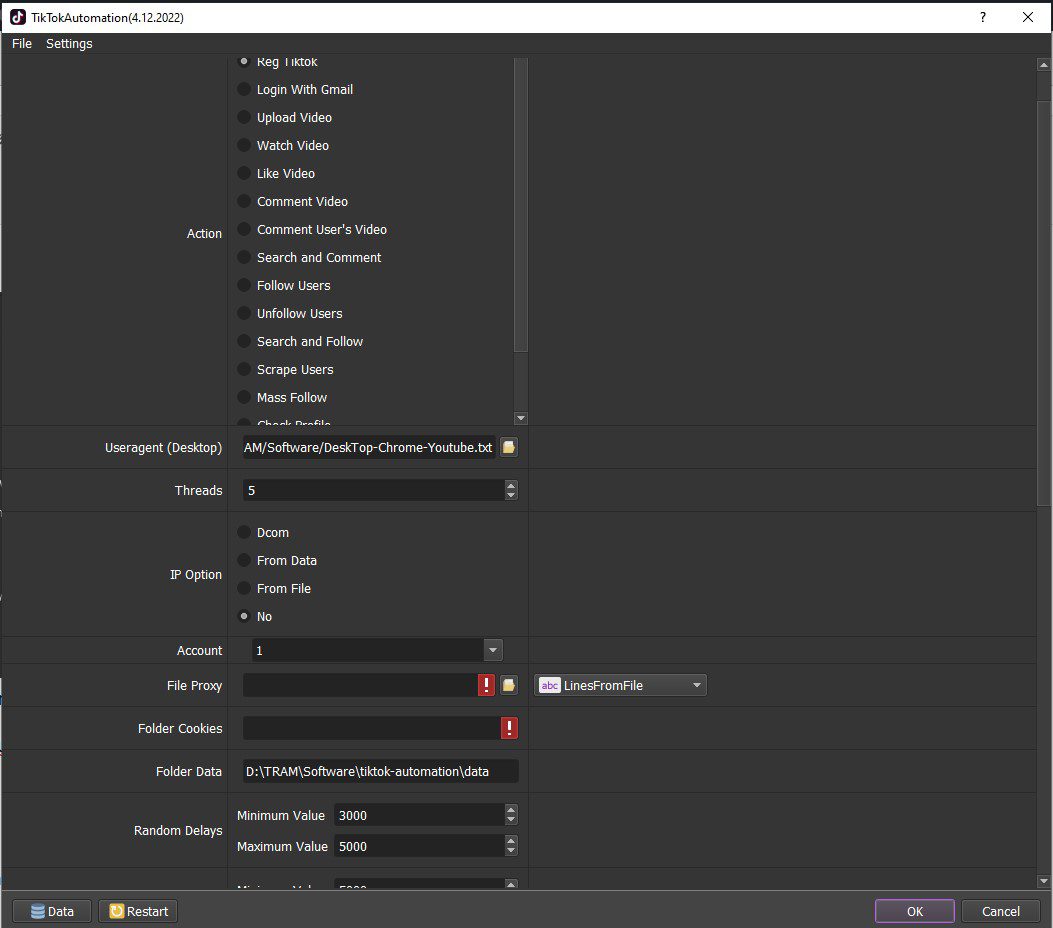Click the Restart button

tap(138, 911)
